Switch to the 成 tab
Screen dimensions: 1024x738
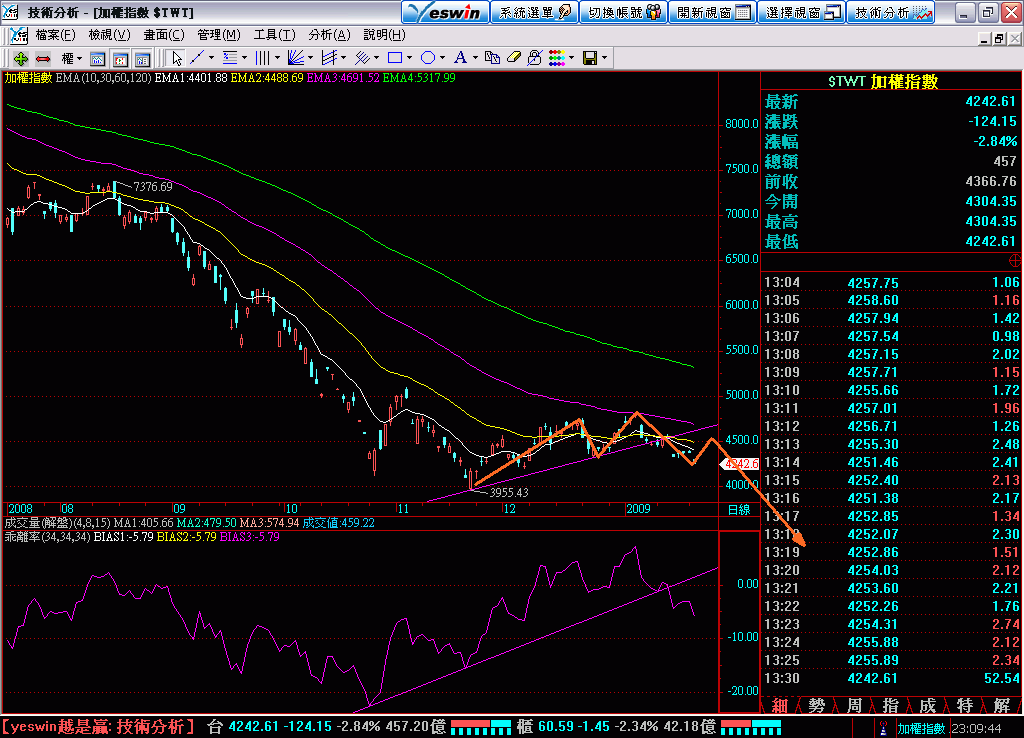coord(927,705)
